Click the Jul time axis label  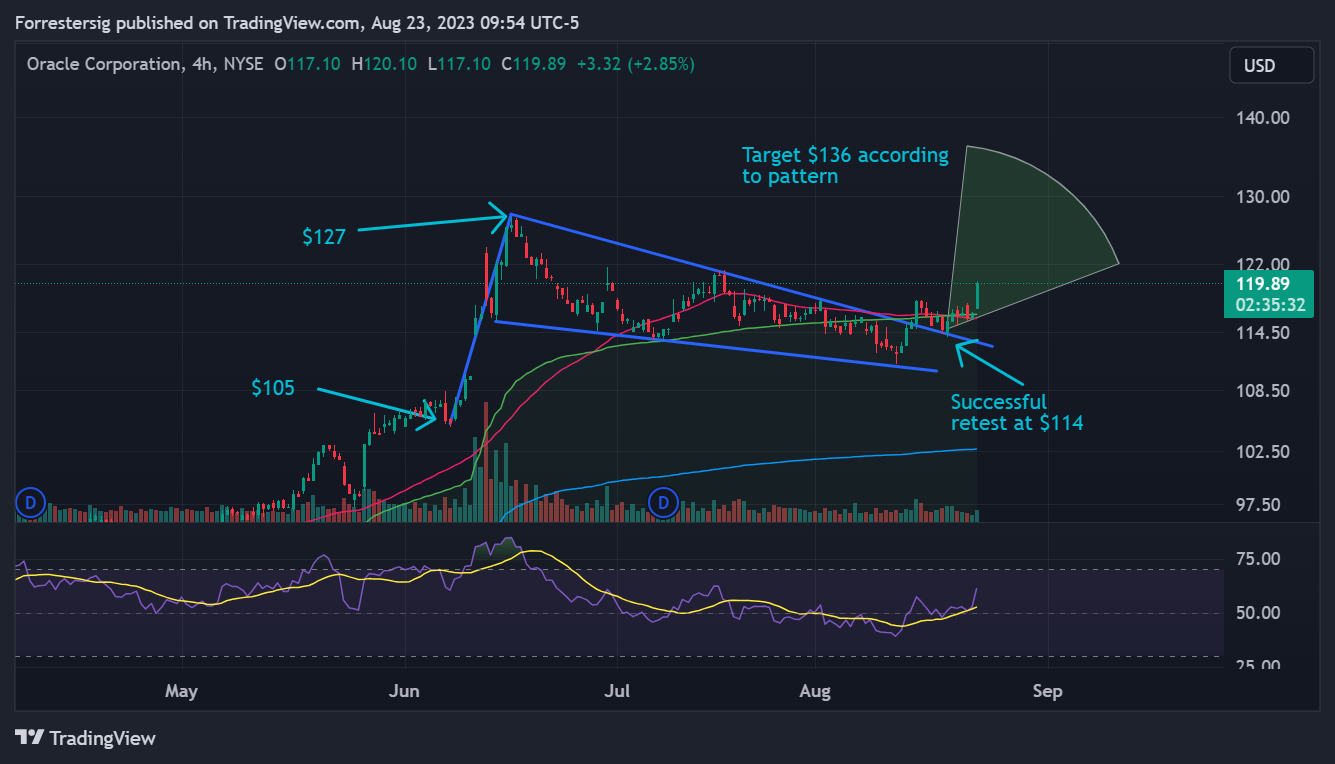617,691
